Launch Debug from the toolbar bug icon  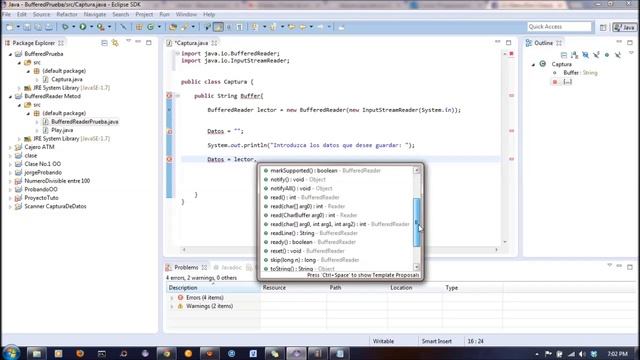[x=65, y=27]
